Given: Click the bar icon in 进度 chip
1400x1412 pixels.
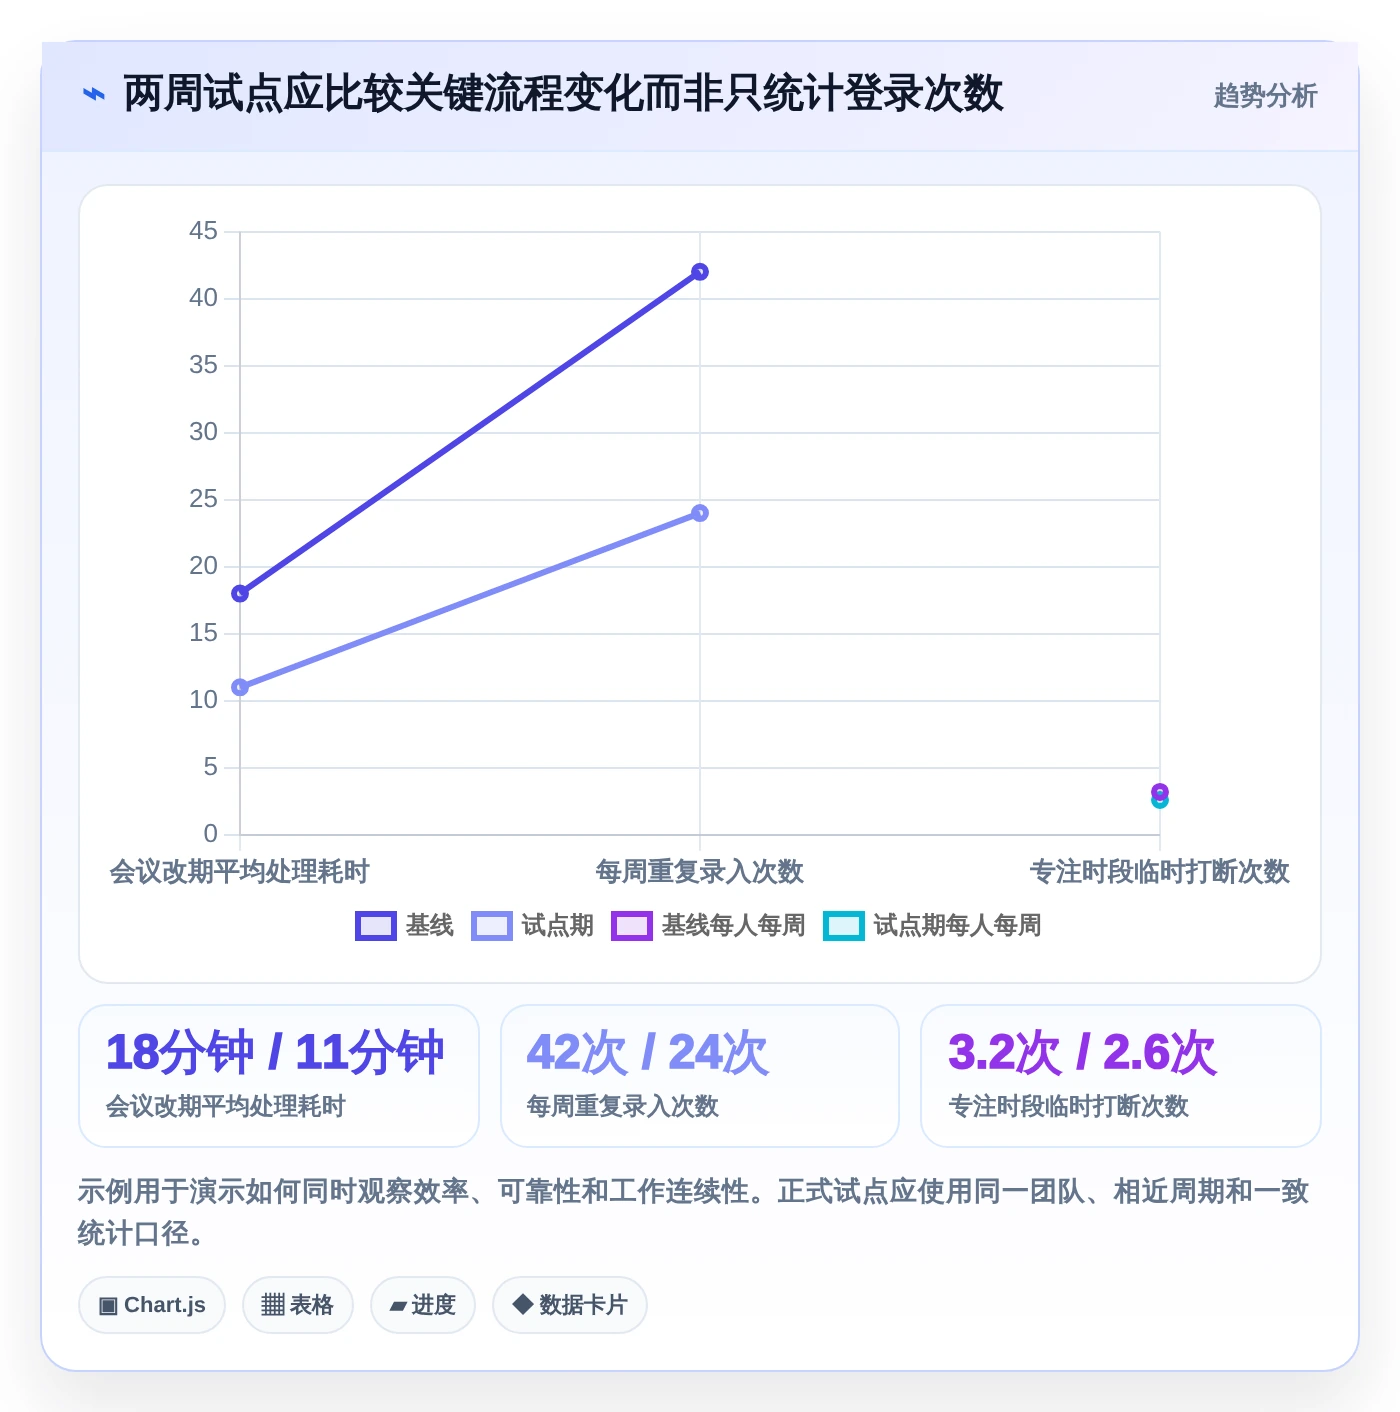Looking at the screenshot, I should [398, 1306].
